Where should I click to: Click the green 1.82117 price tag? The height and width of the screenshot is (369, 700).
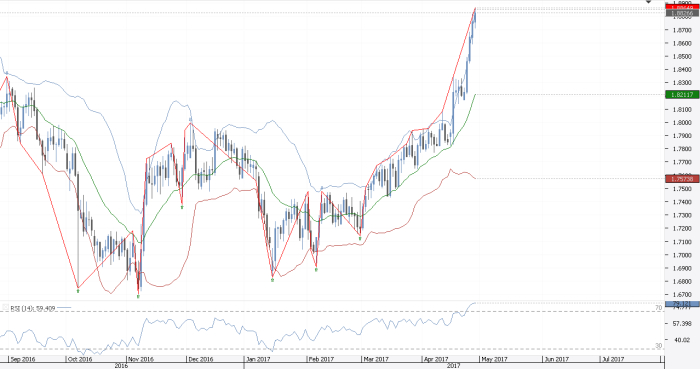point(682,95)
